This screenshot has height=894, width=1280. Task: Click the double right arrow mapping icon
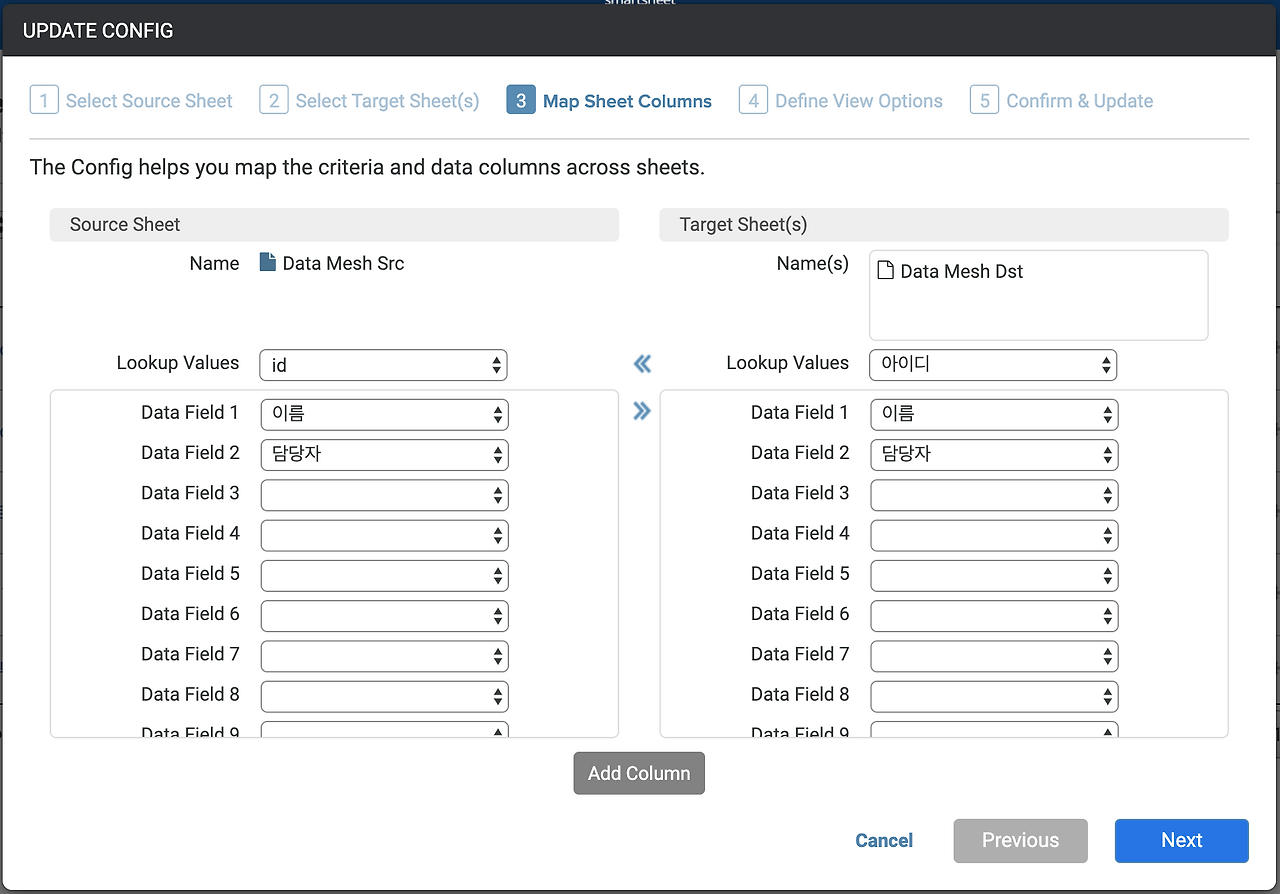coord(642,411)
